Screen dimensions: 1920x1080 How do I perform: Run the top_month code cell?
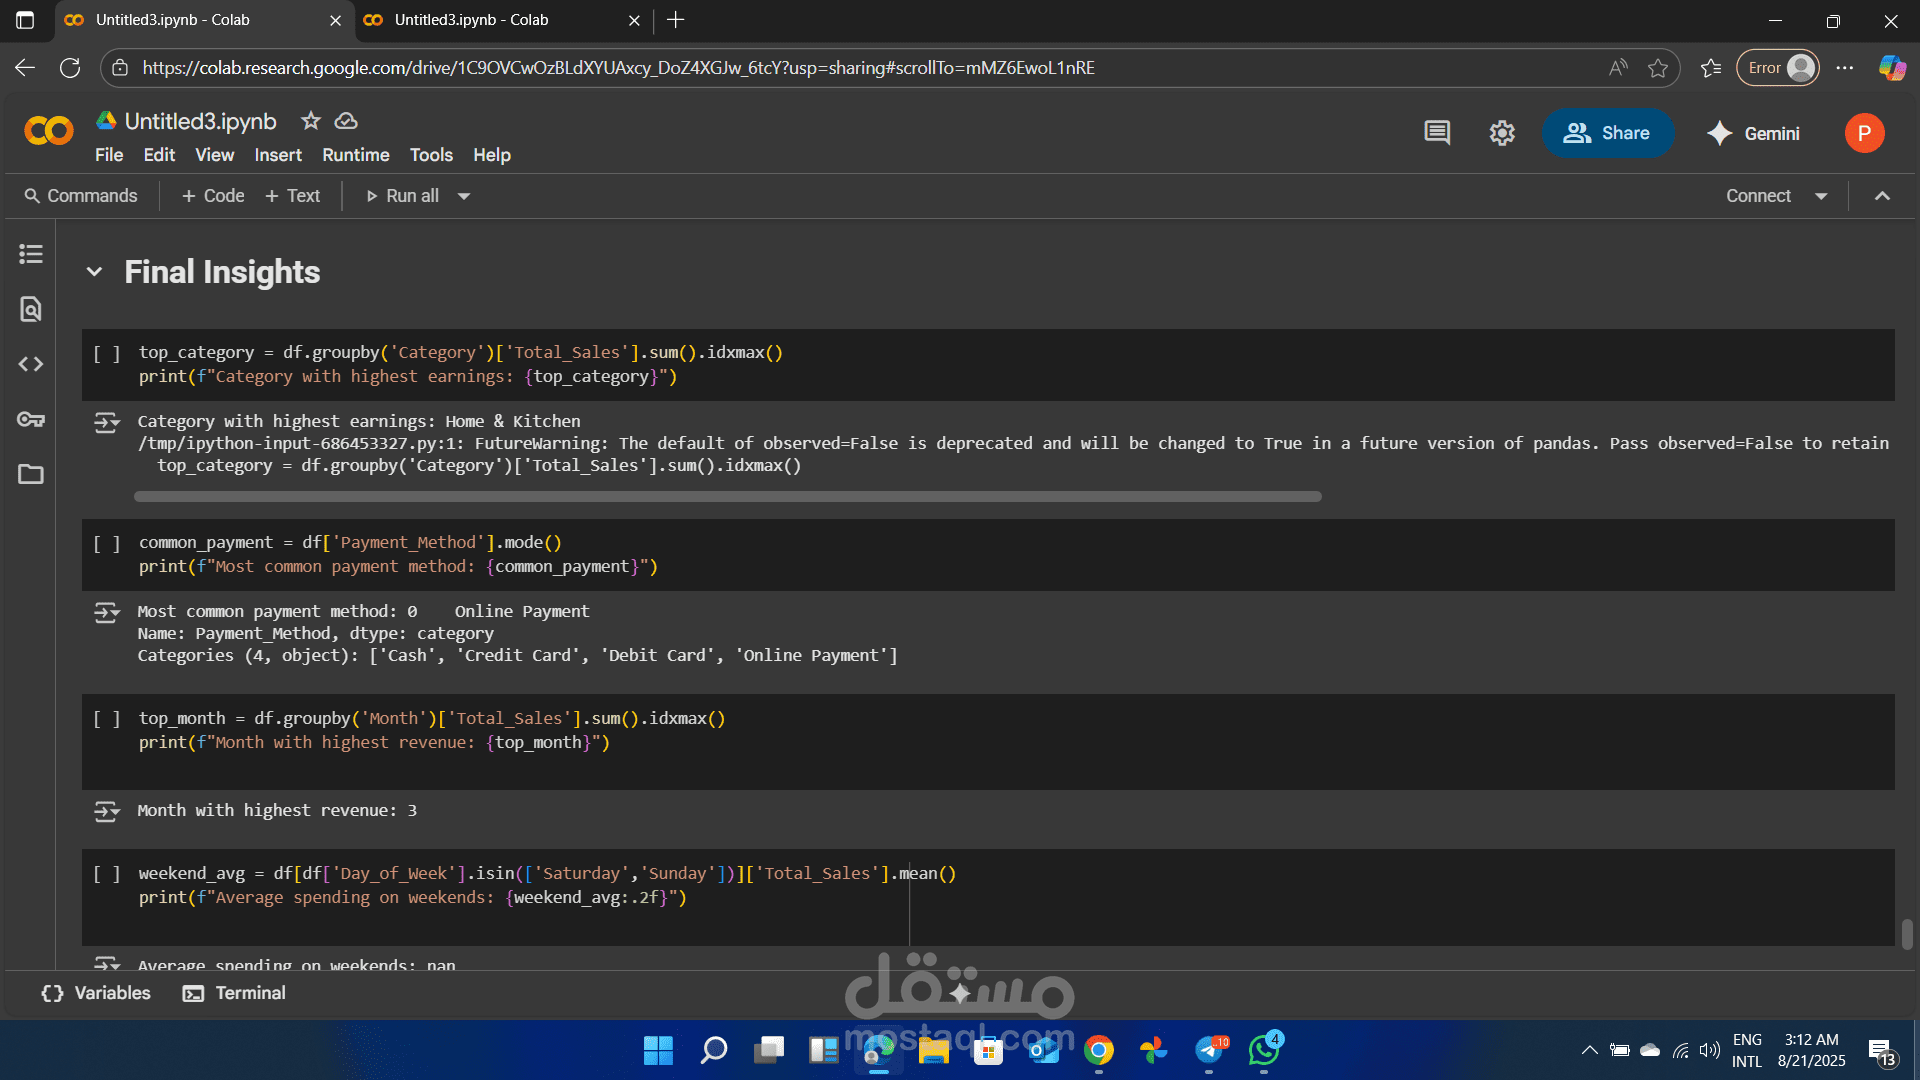107,720
